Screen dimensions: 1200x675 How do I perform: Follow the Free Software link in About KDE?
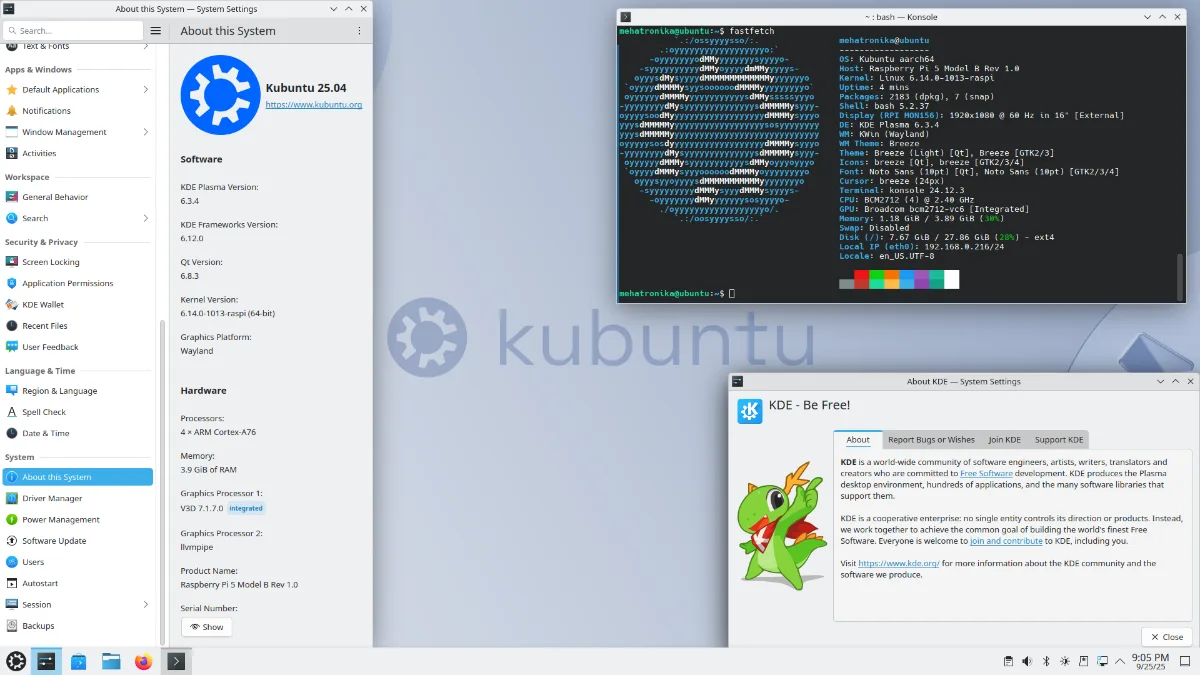point(986,473)
